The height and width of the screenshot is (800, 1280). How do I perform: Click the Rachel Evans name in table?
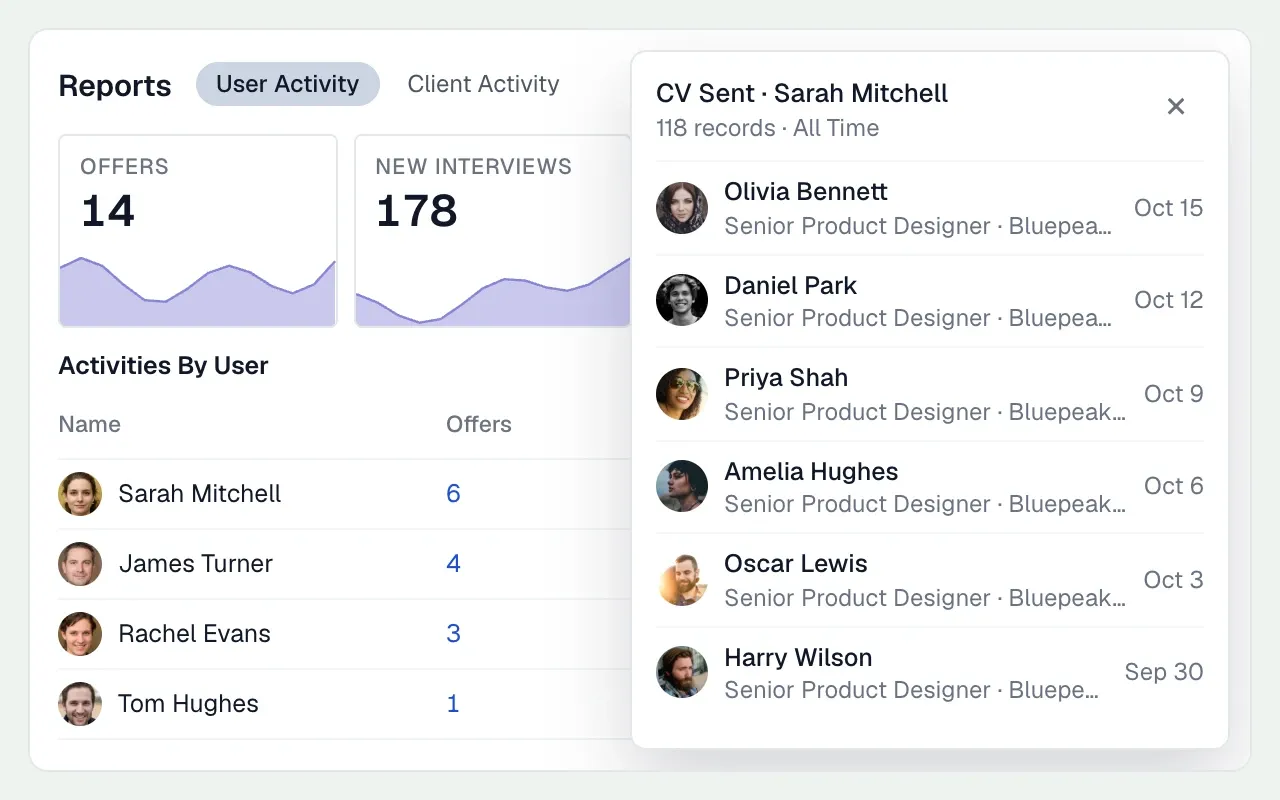point(194,634)
